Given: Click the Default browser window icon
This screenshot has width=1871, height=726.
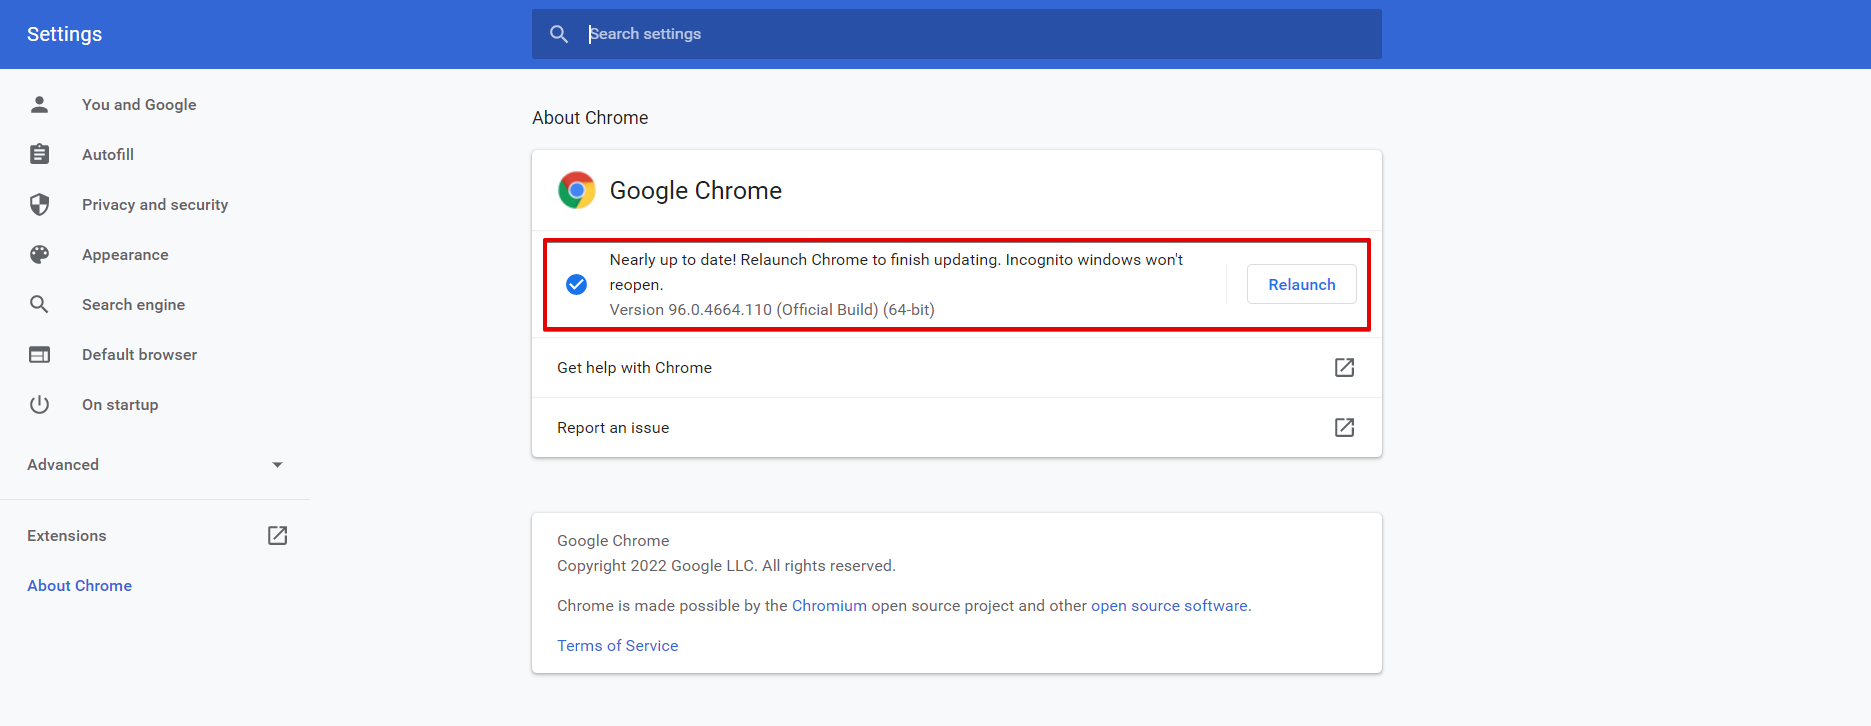Looking at the screenshot, I should [x=39, y=354].
